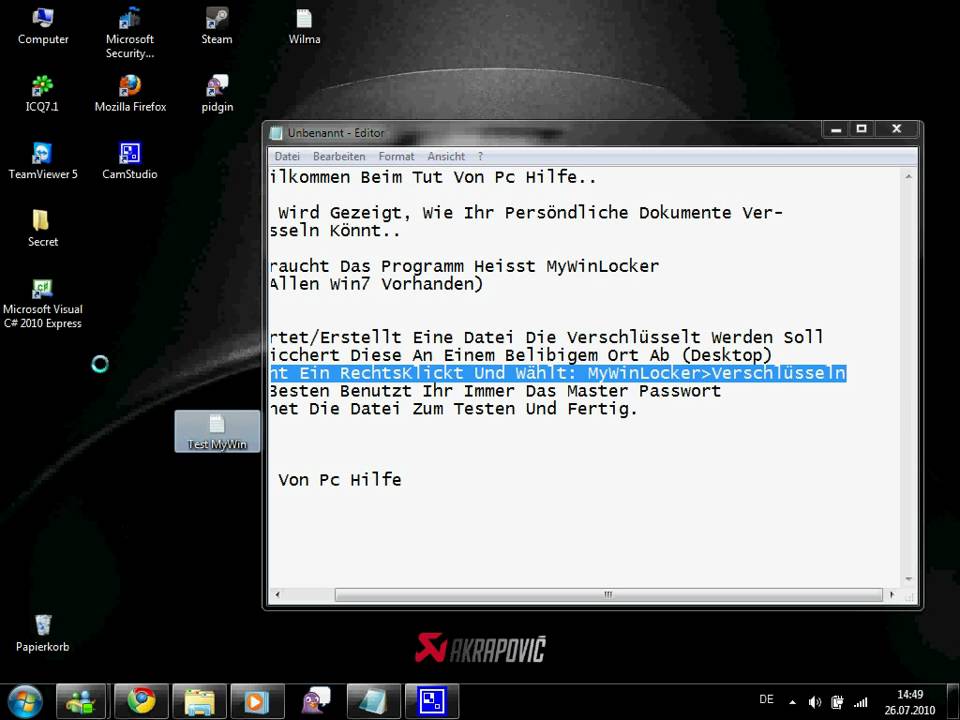The image size is (960, 720).
Task: Select the ICQ7.1 desktop shortcut
Action: click(42, 94)
